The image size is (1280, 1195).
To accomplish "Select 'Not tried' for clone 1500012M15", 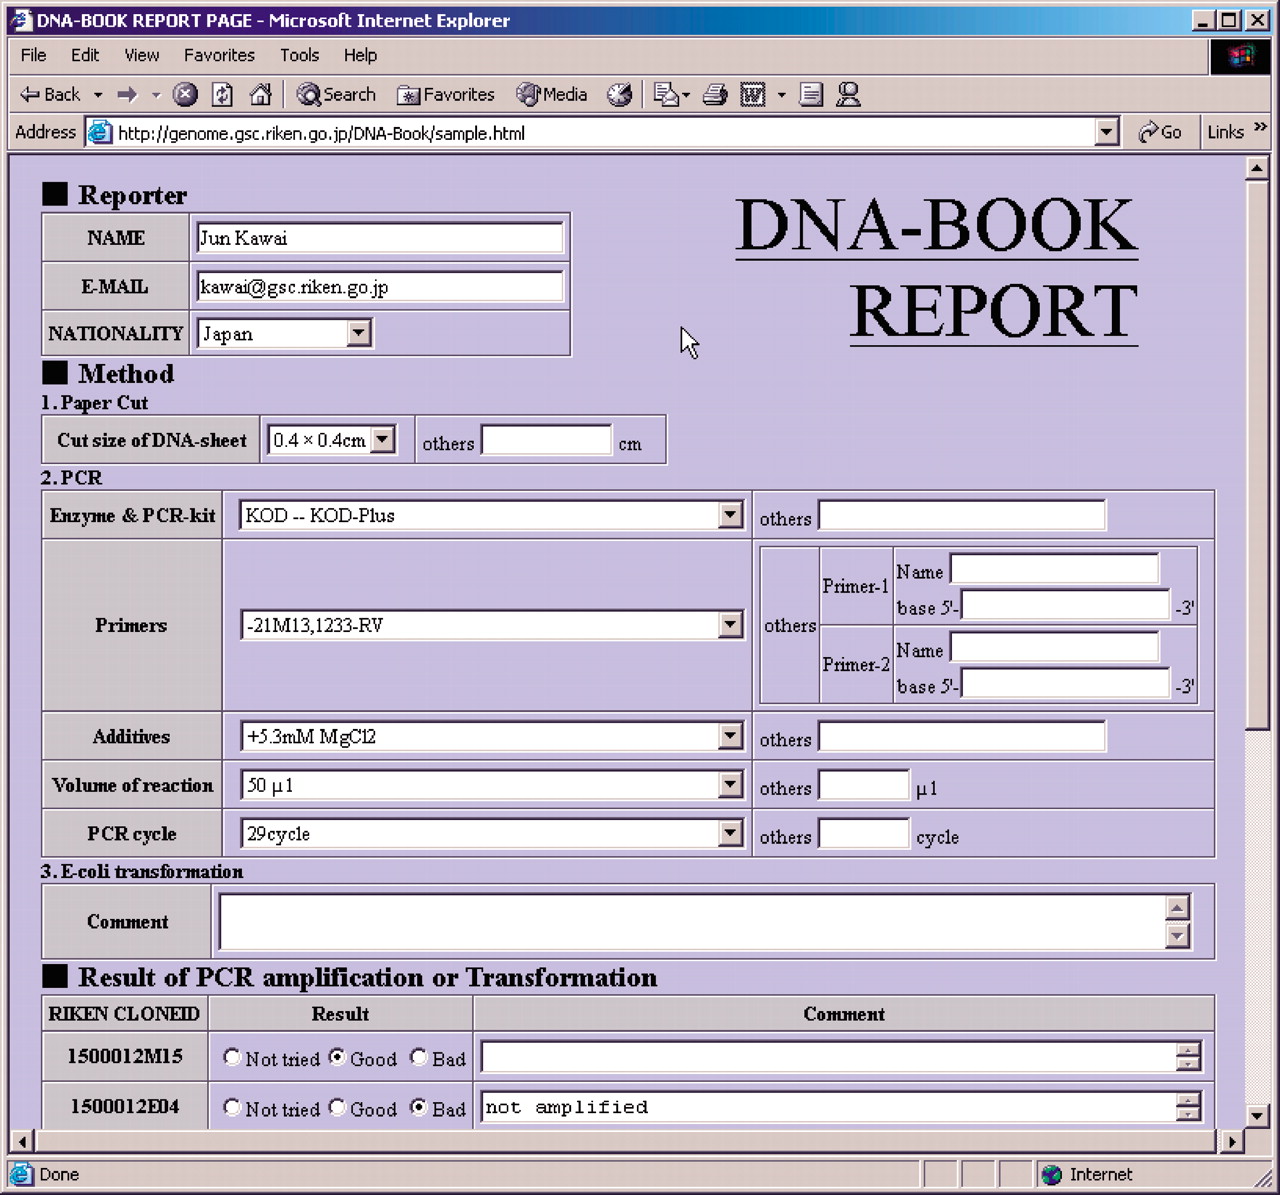I will (232, 1057).
